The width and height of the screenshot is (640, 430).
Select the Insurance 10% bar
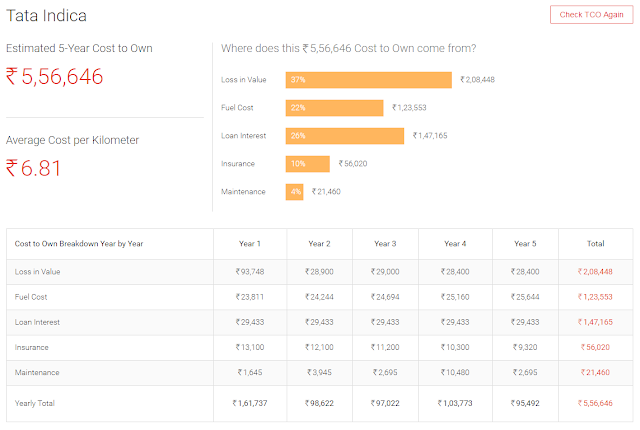tap(308, 164)
